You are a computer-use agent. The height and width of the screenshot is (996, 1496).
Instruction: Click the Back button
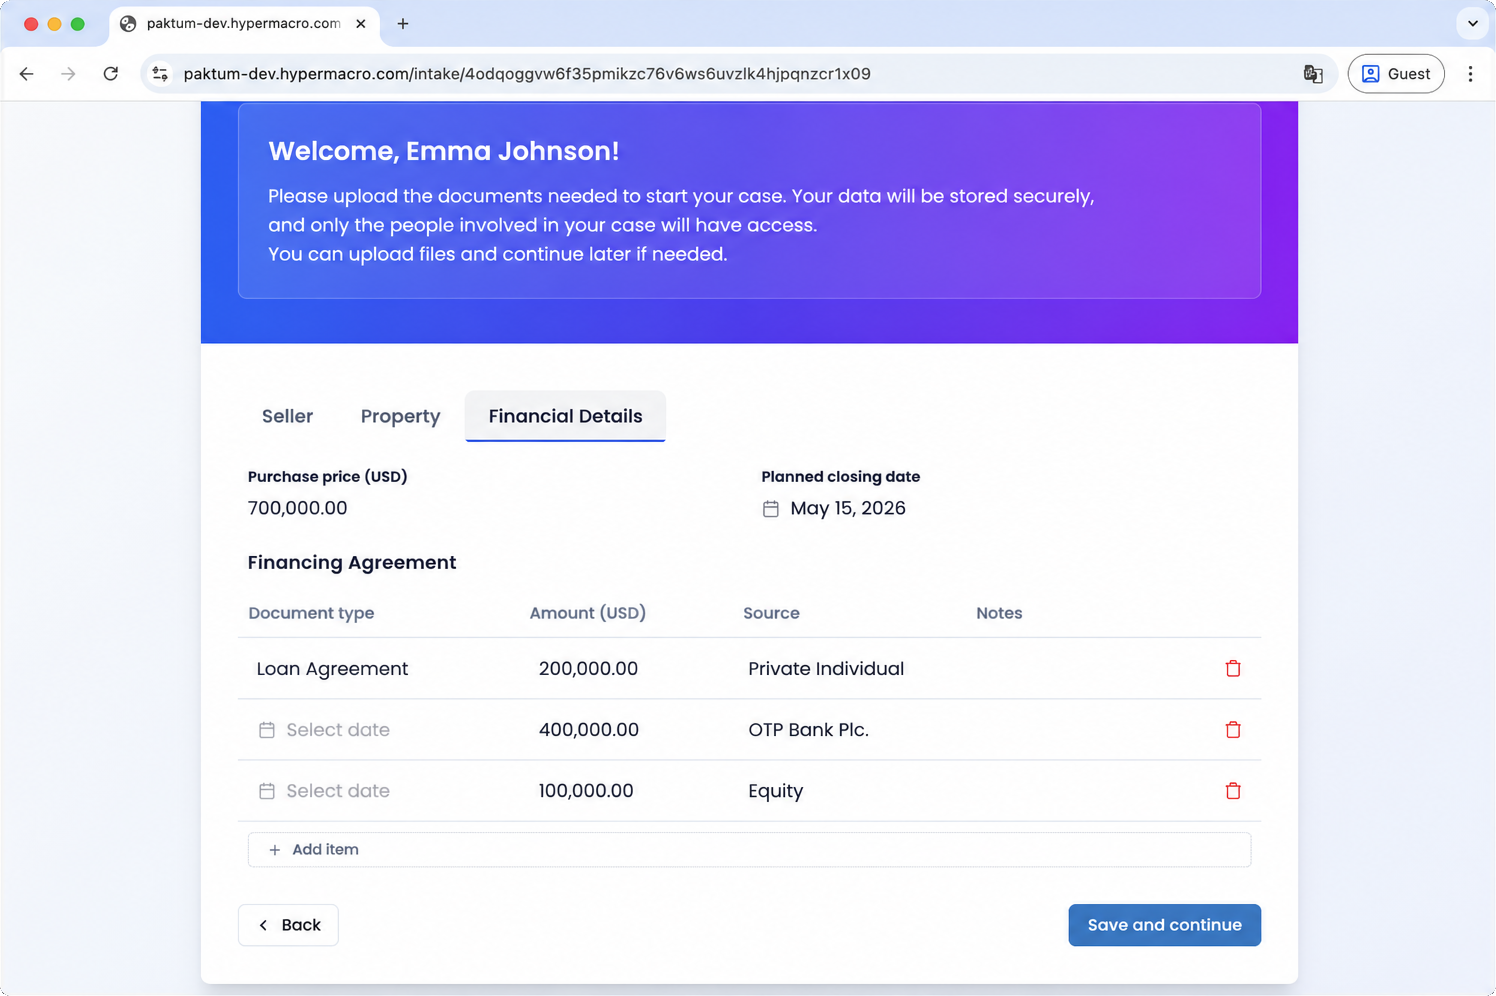[288, 925]
